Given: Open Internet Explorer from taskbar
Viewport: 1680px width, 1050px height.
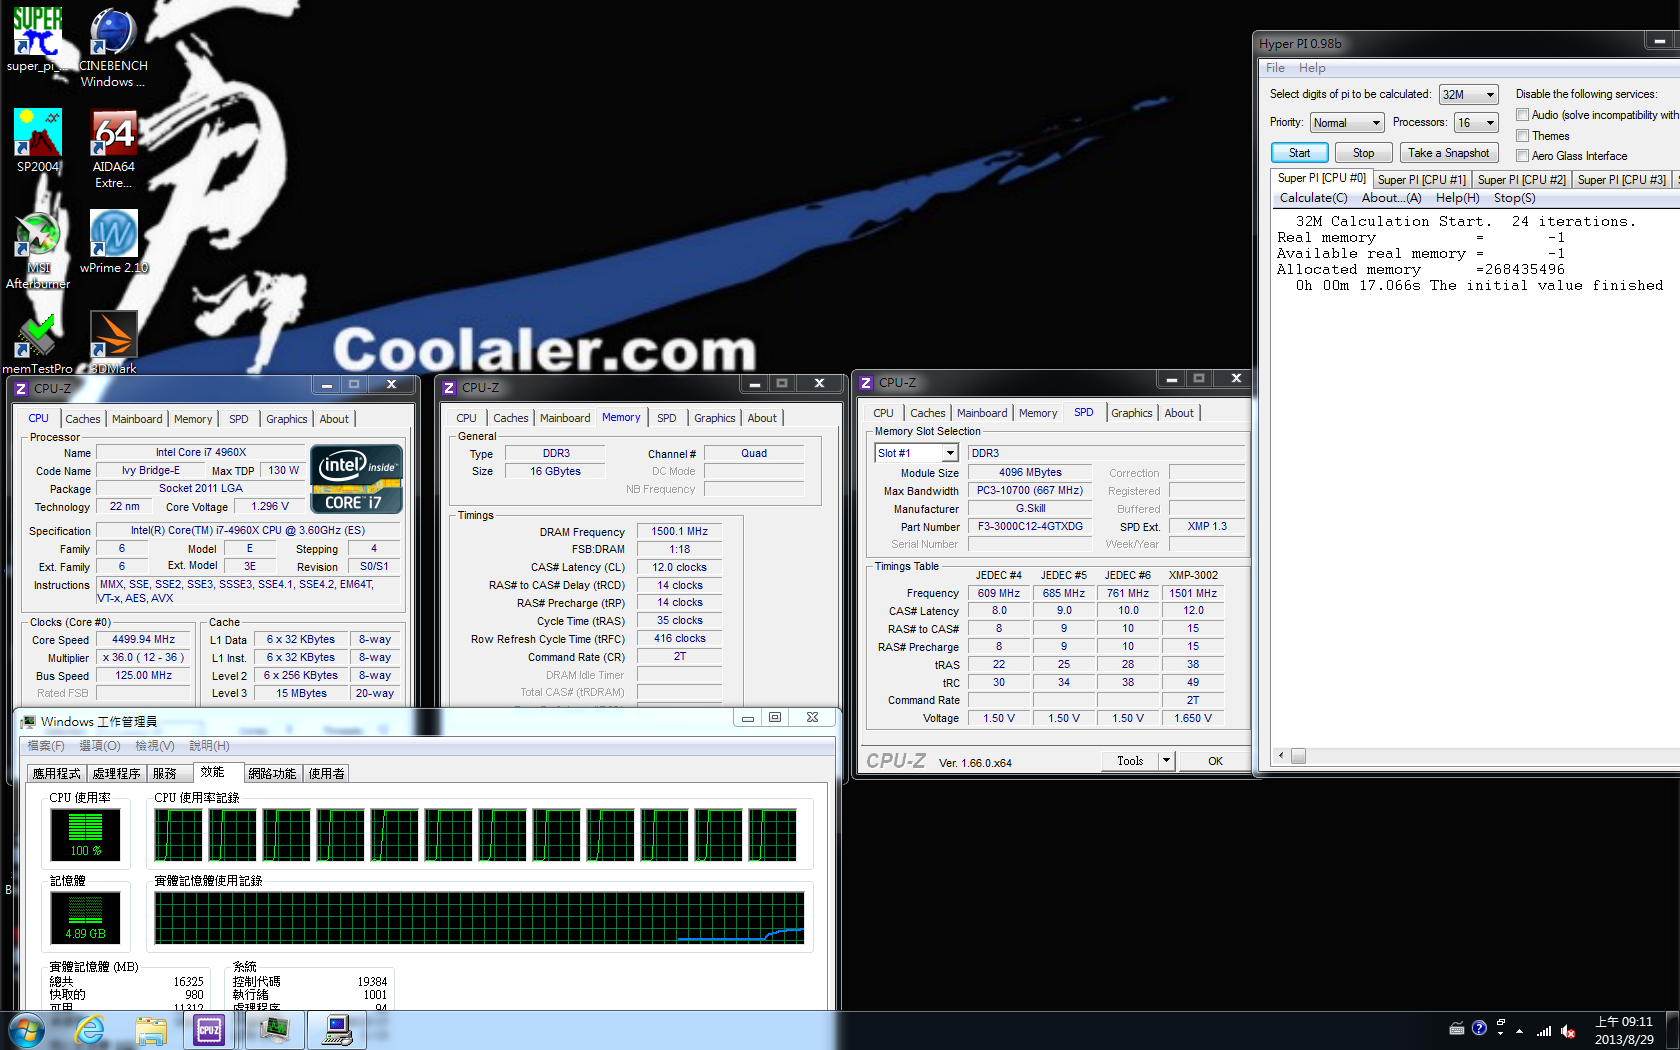Looking at the screenshot, I should tap(90, 1030).
